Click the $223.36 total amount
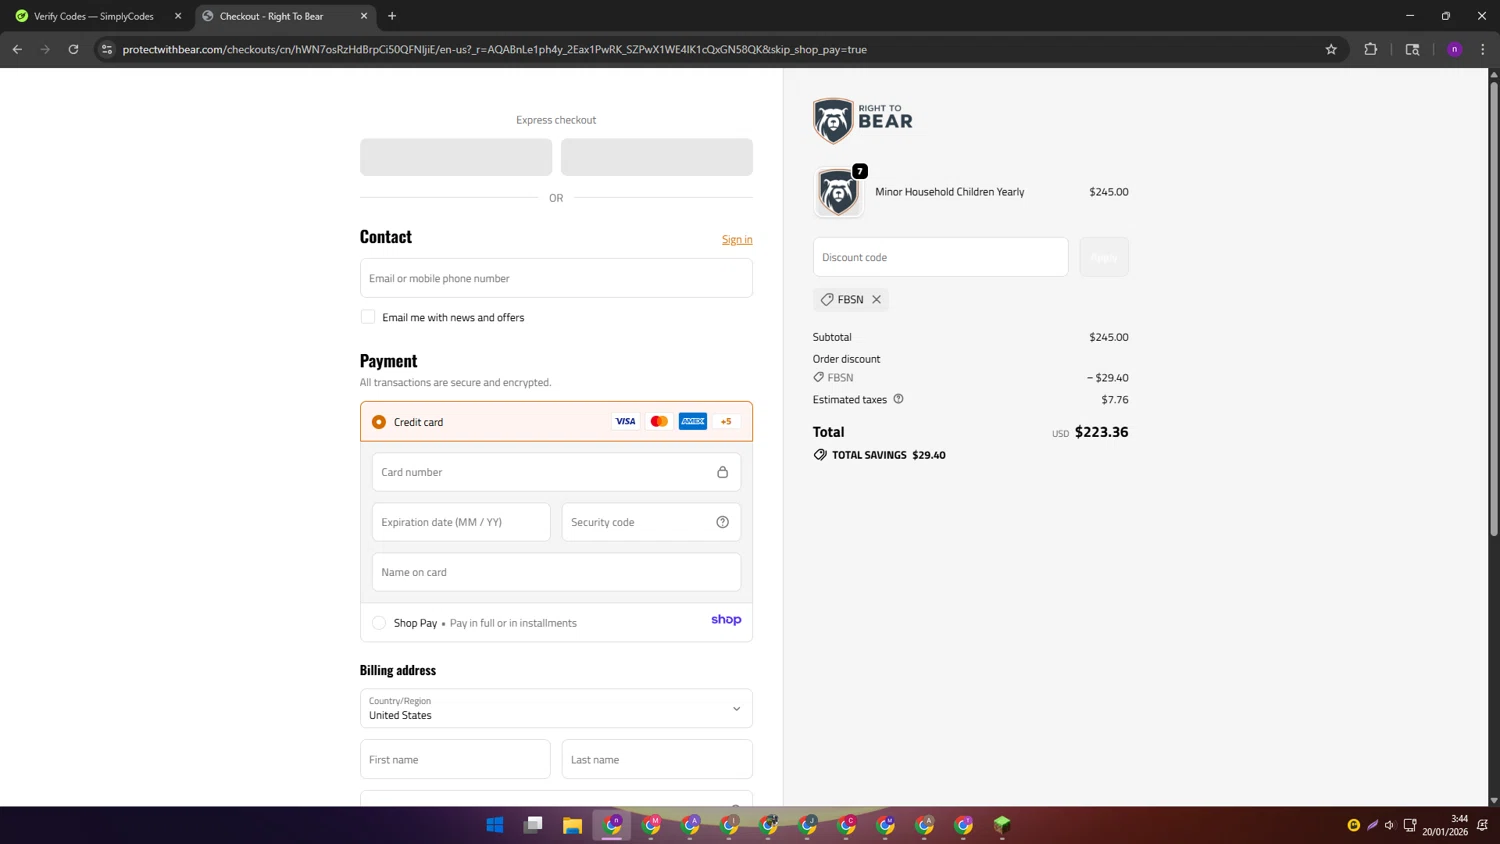Screen dimensions: 1500x844 click(1101, 432)
